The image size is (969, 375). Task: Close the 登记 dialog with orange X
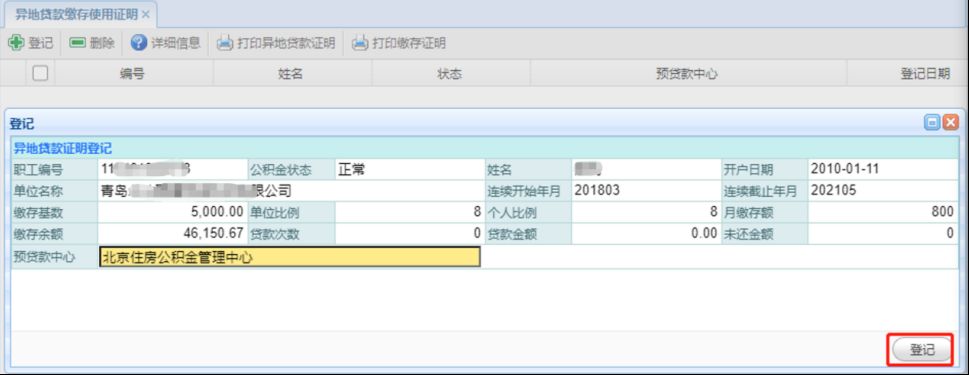[x=950, y=122]
